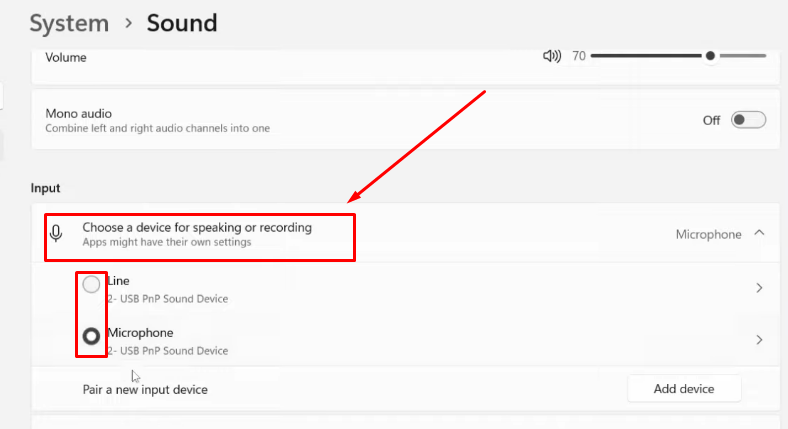Screen dimensions: 788x429
Task: Click the breadcrumb arrow between System and Sound
Action: pos(128,23)
